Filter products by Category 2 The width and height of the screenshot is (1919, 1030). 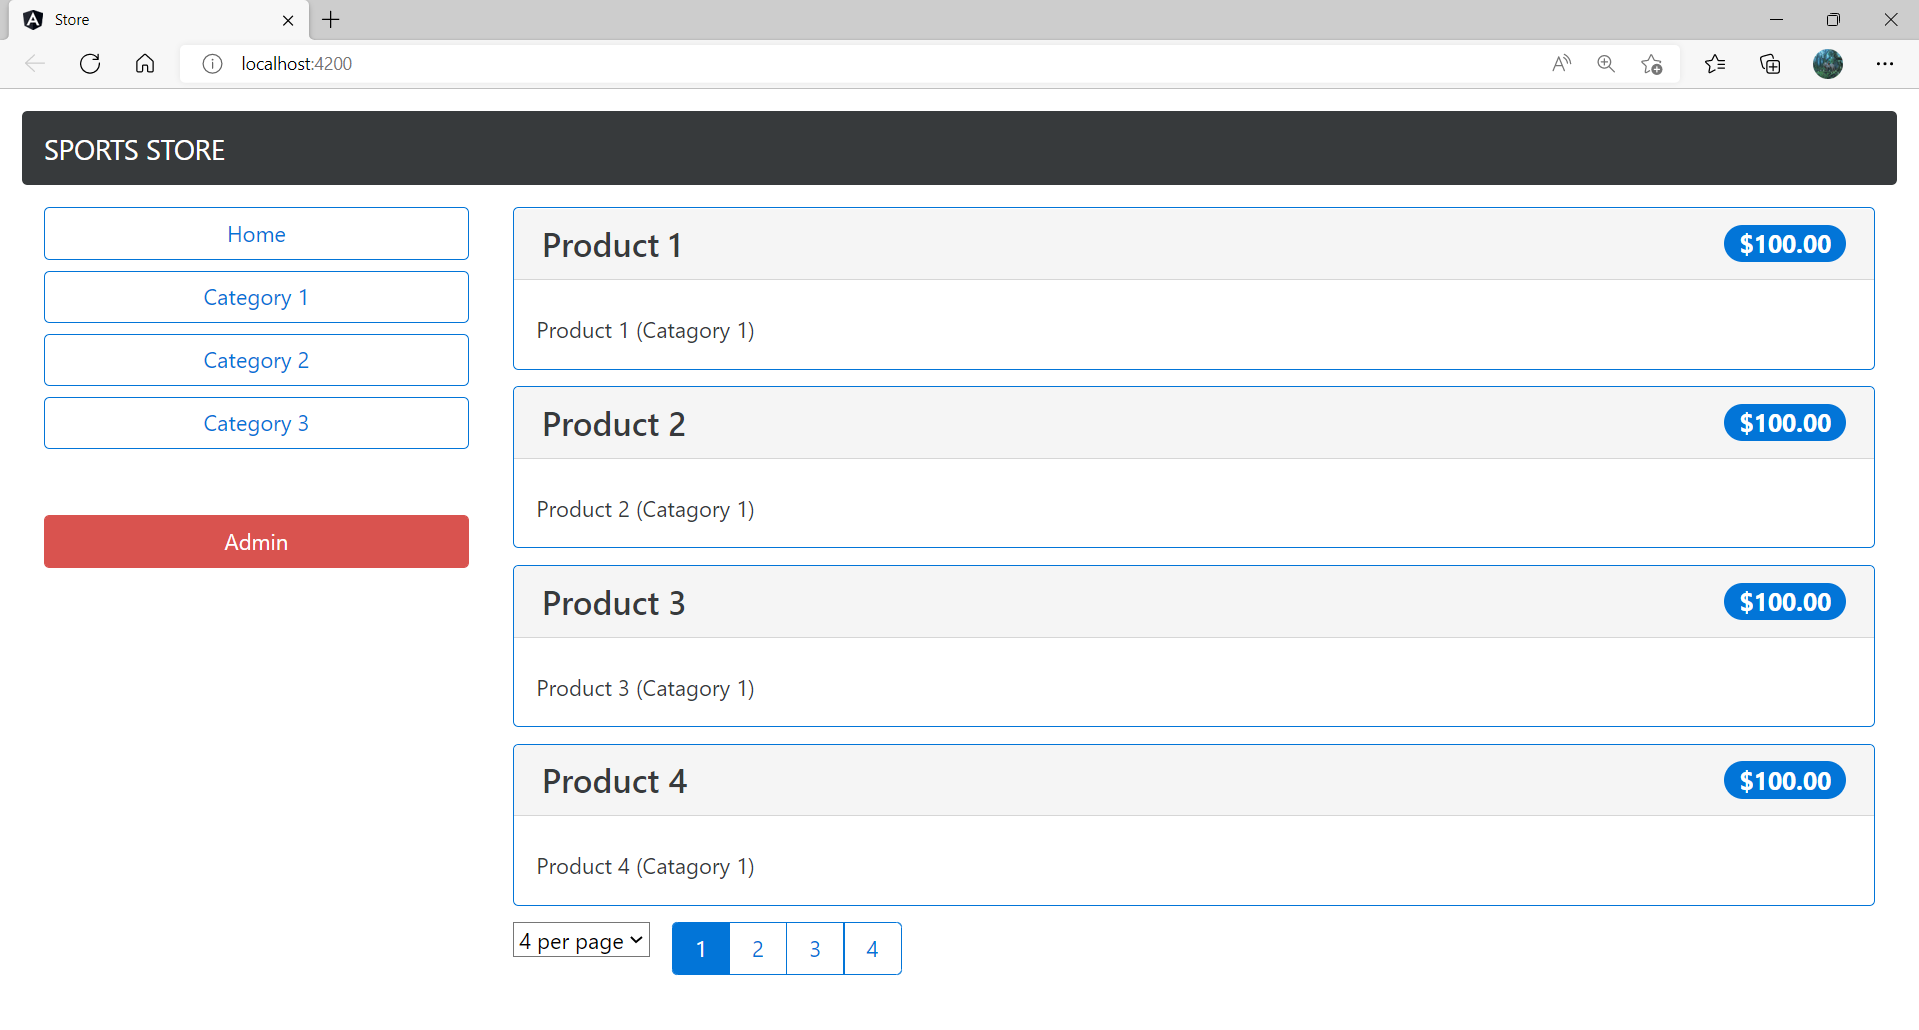(x=256, y=360)
